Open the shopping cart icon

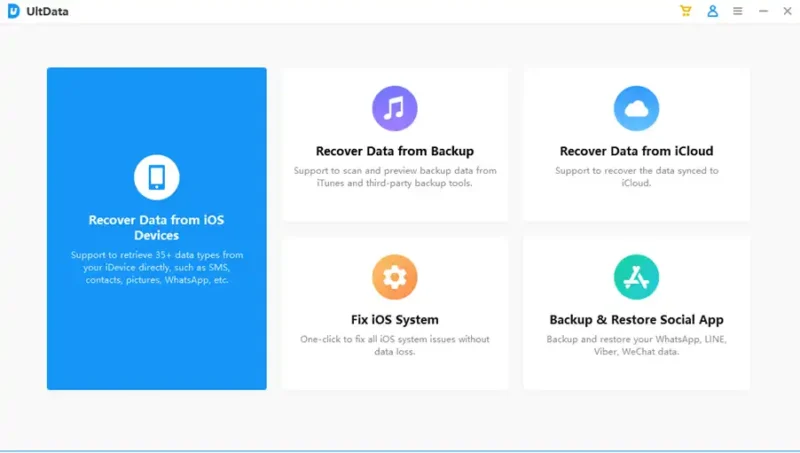coord(686,11)
